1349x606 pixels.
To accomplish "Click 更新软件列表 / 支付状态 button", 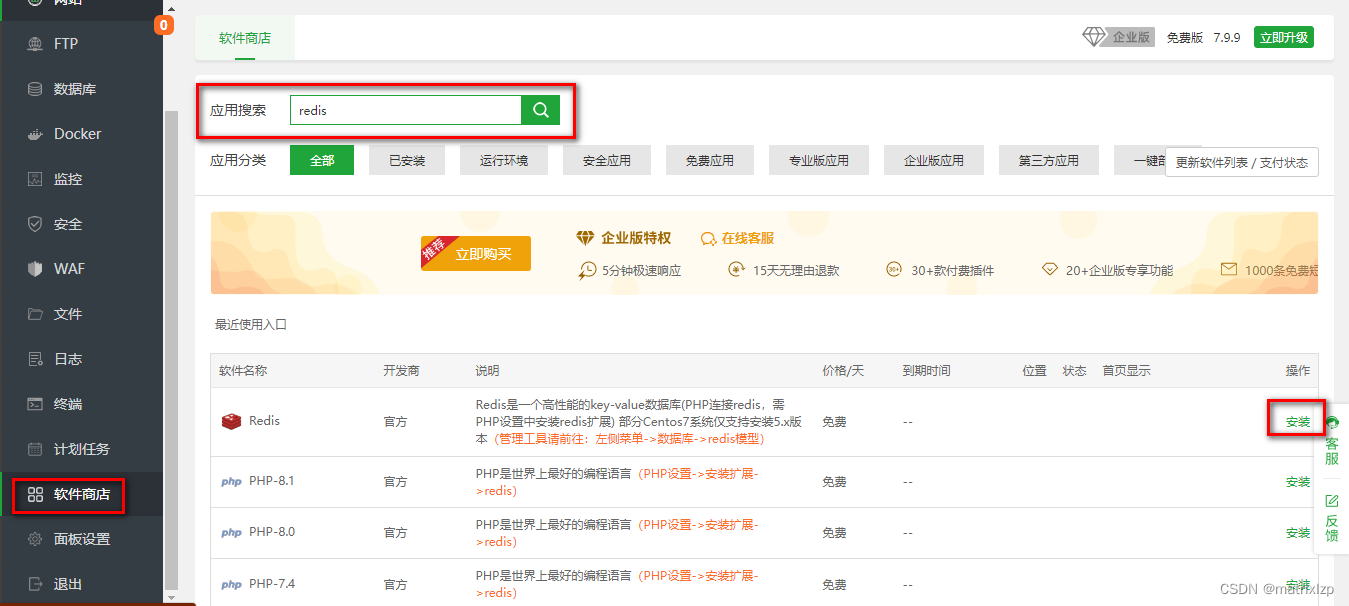I will point(1242,162).
